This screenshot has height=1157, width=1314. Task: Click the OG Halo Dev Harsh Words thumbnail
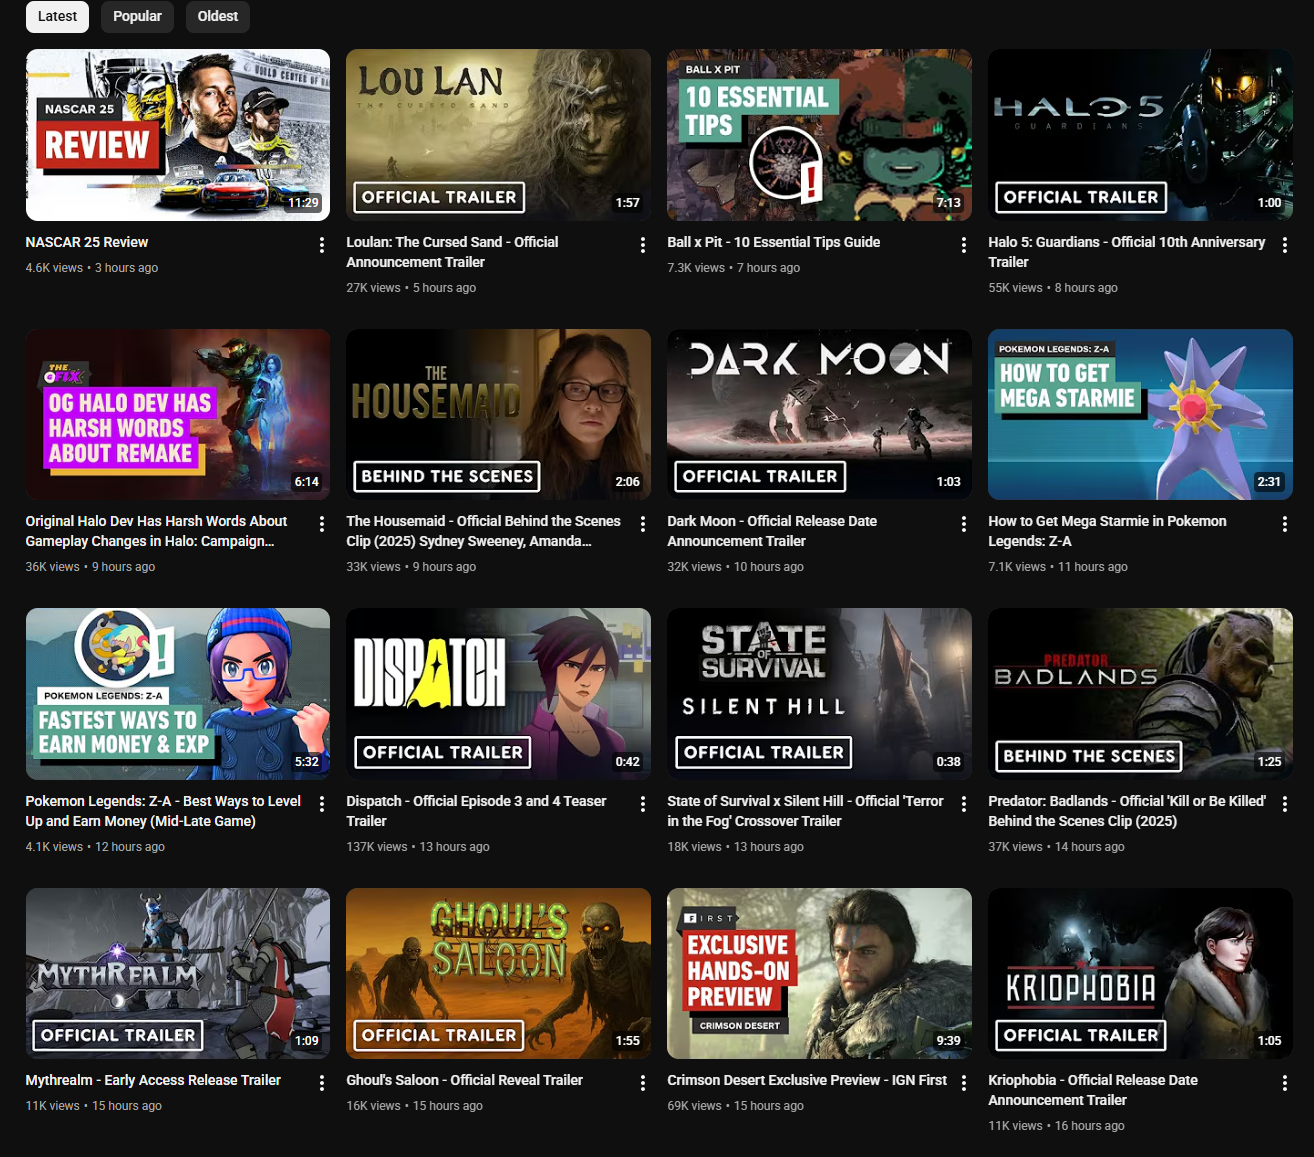pos(178,414)
